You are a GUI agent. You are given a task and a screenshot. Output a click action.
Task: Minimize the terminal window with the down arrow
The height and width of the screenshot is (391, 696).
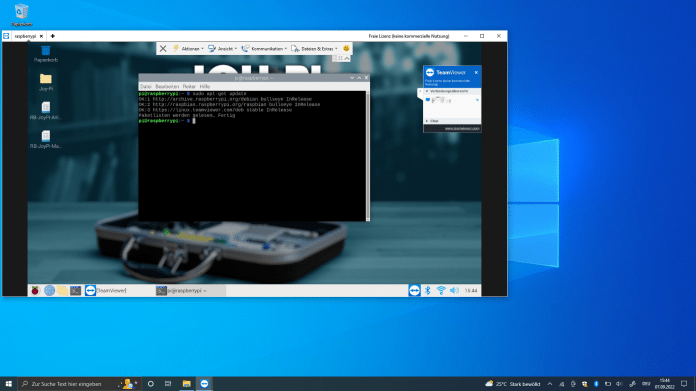pyautogui.click(x=352, y=78)
